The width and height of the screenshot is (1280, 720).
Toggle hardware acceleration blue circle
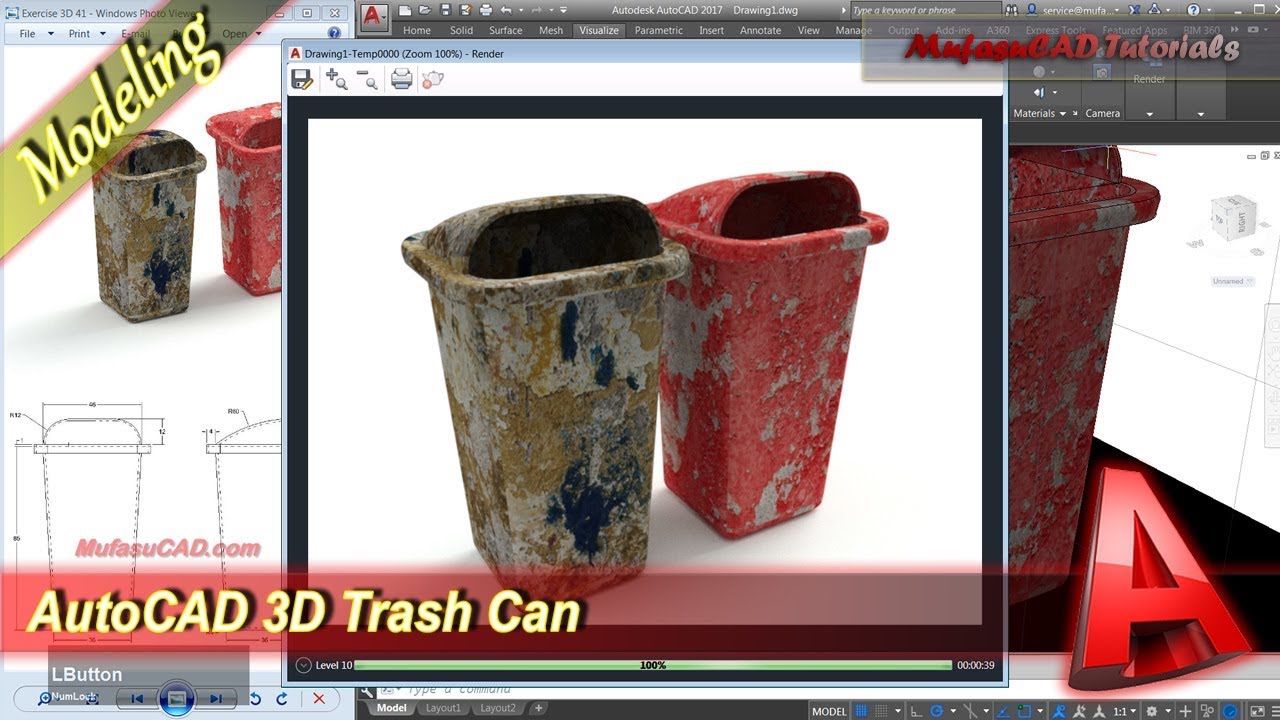click(x=1230, y=711)
